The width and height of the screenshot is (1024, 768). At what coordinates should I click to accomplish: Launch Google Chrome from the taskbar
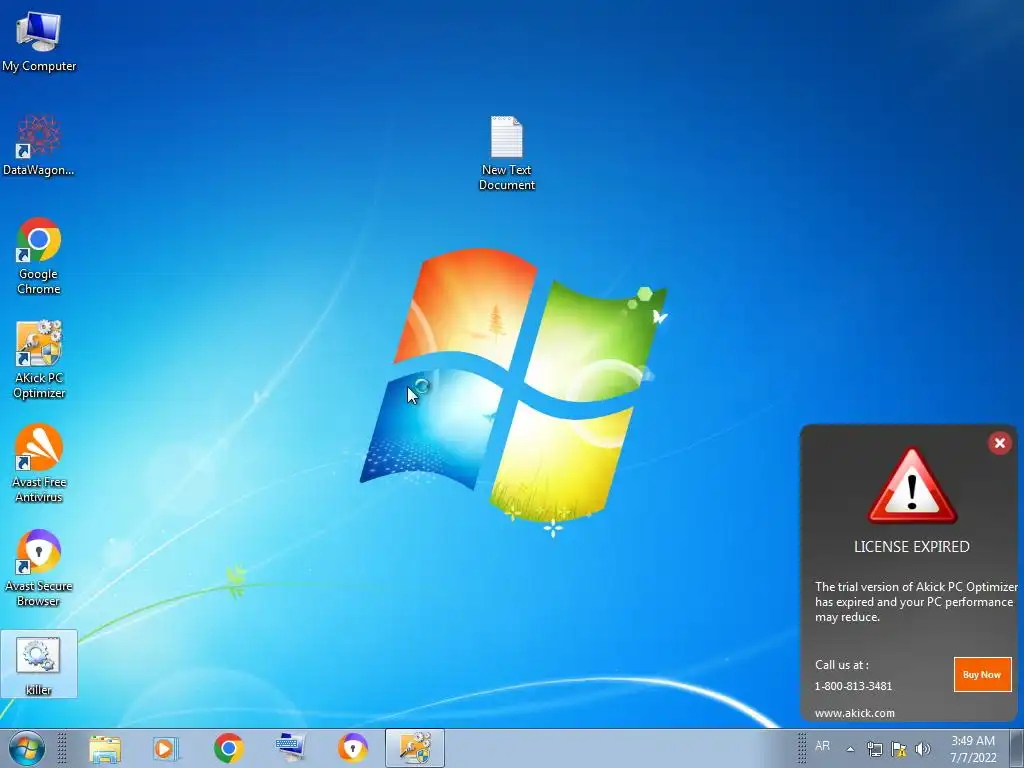click(x=229, y=748)
